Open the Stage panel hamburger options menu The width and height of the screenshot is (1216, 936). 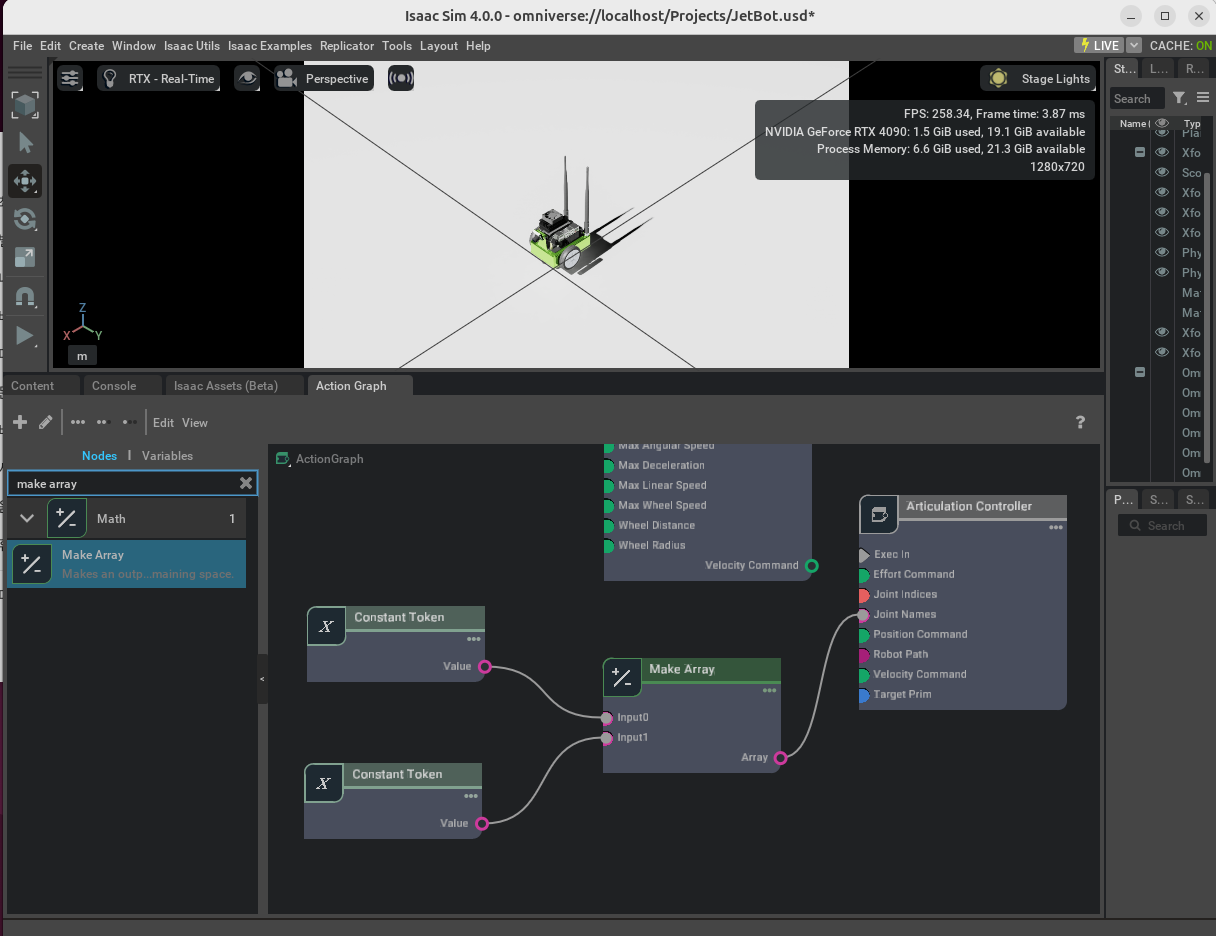pyautogui.click(x=1203, y=98)
